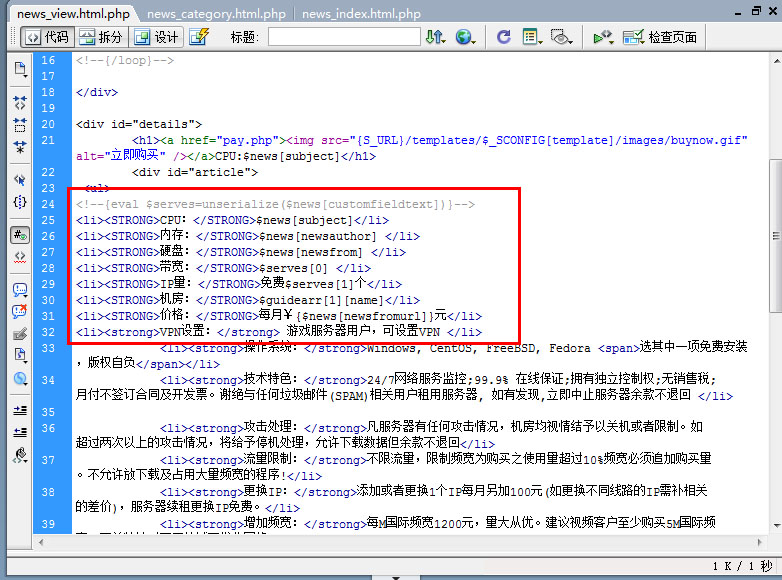Open Check Page (检查页面) menu
The image size is (782, 580).
point(659,37)
